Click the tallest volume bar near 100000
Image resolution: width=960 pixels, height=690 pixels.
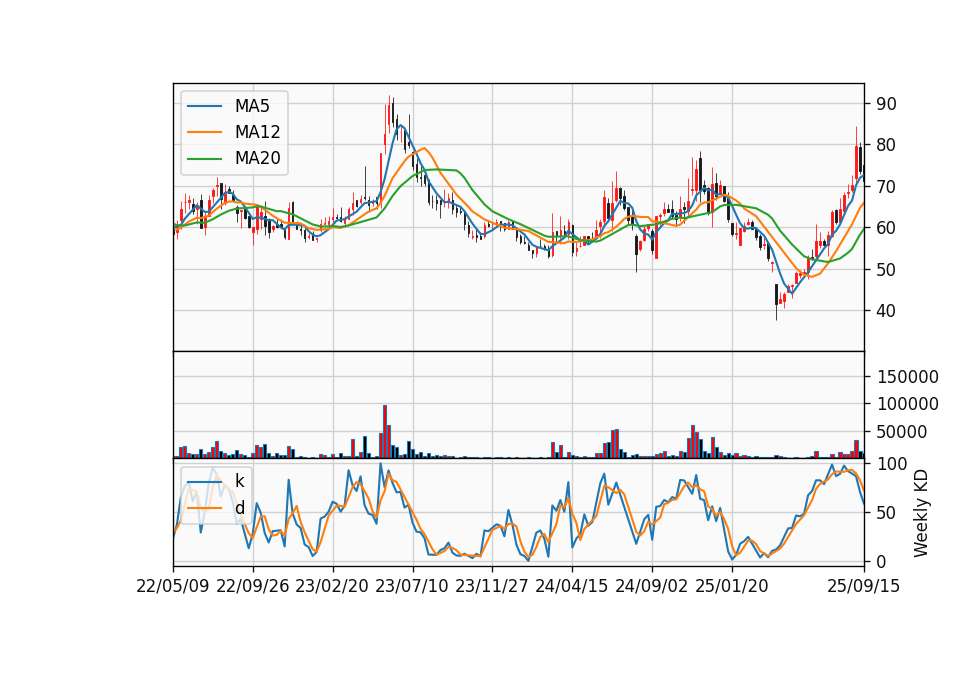point(385,432)
